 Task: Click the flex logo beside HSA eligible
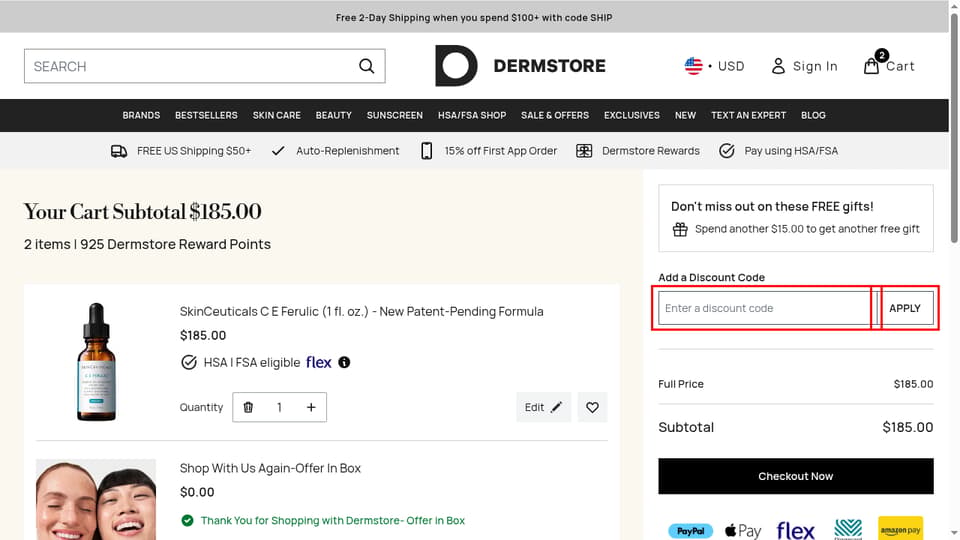pyautogui.click(x=318, y=362)
